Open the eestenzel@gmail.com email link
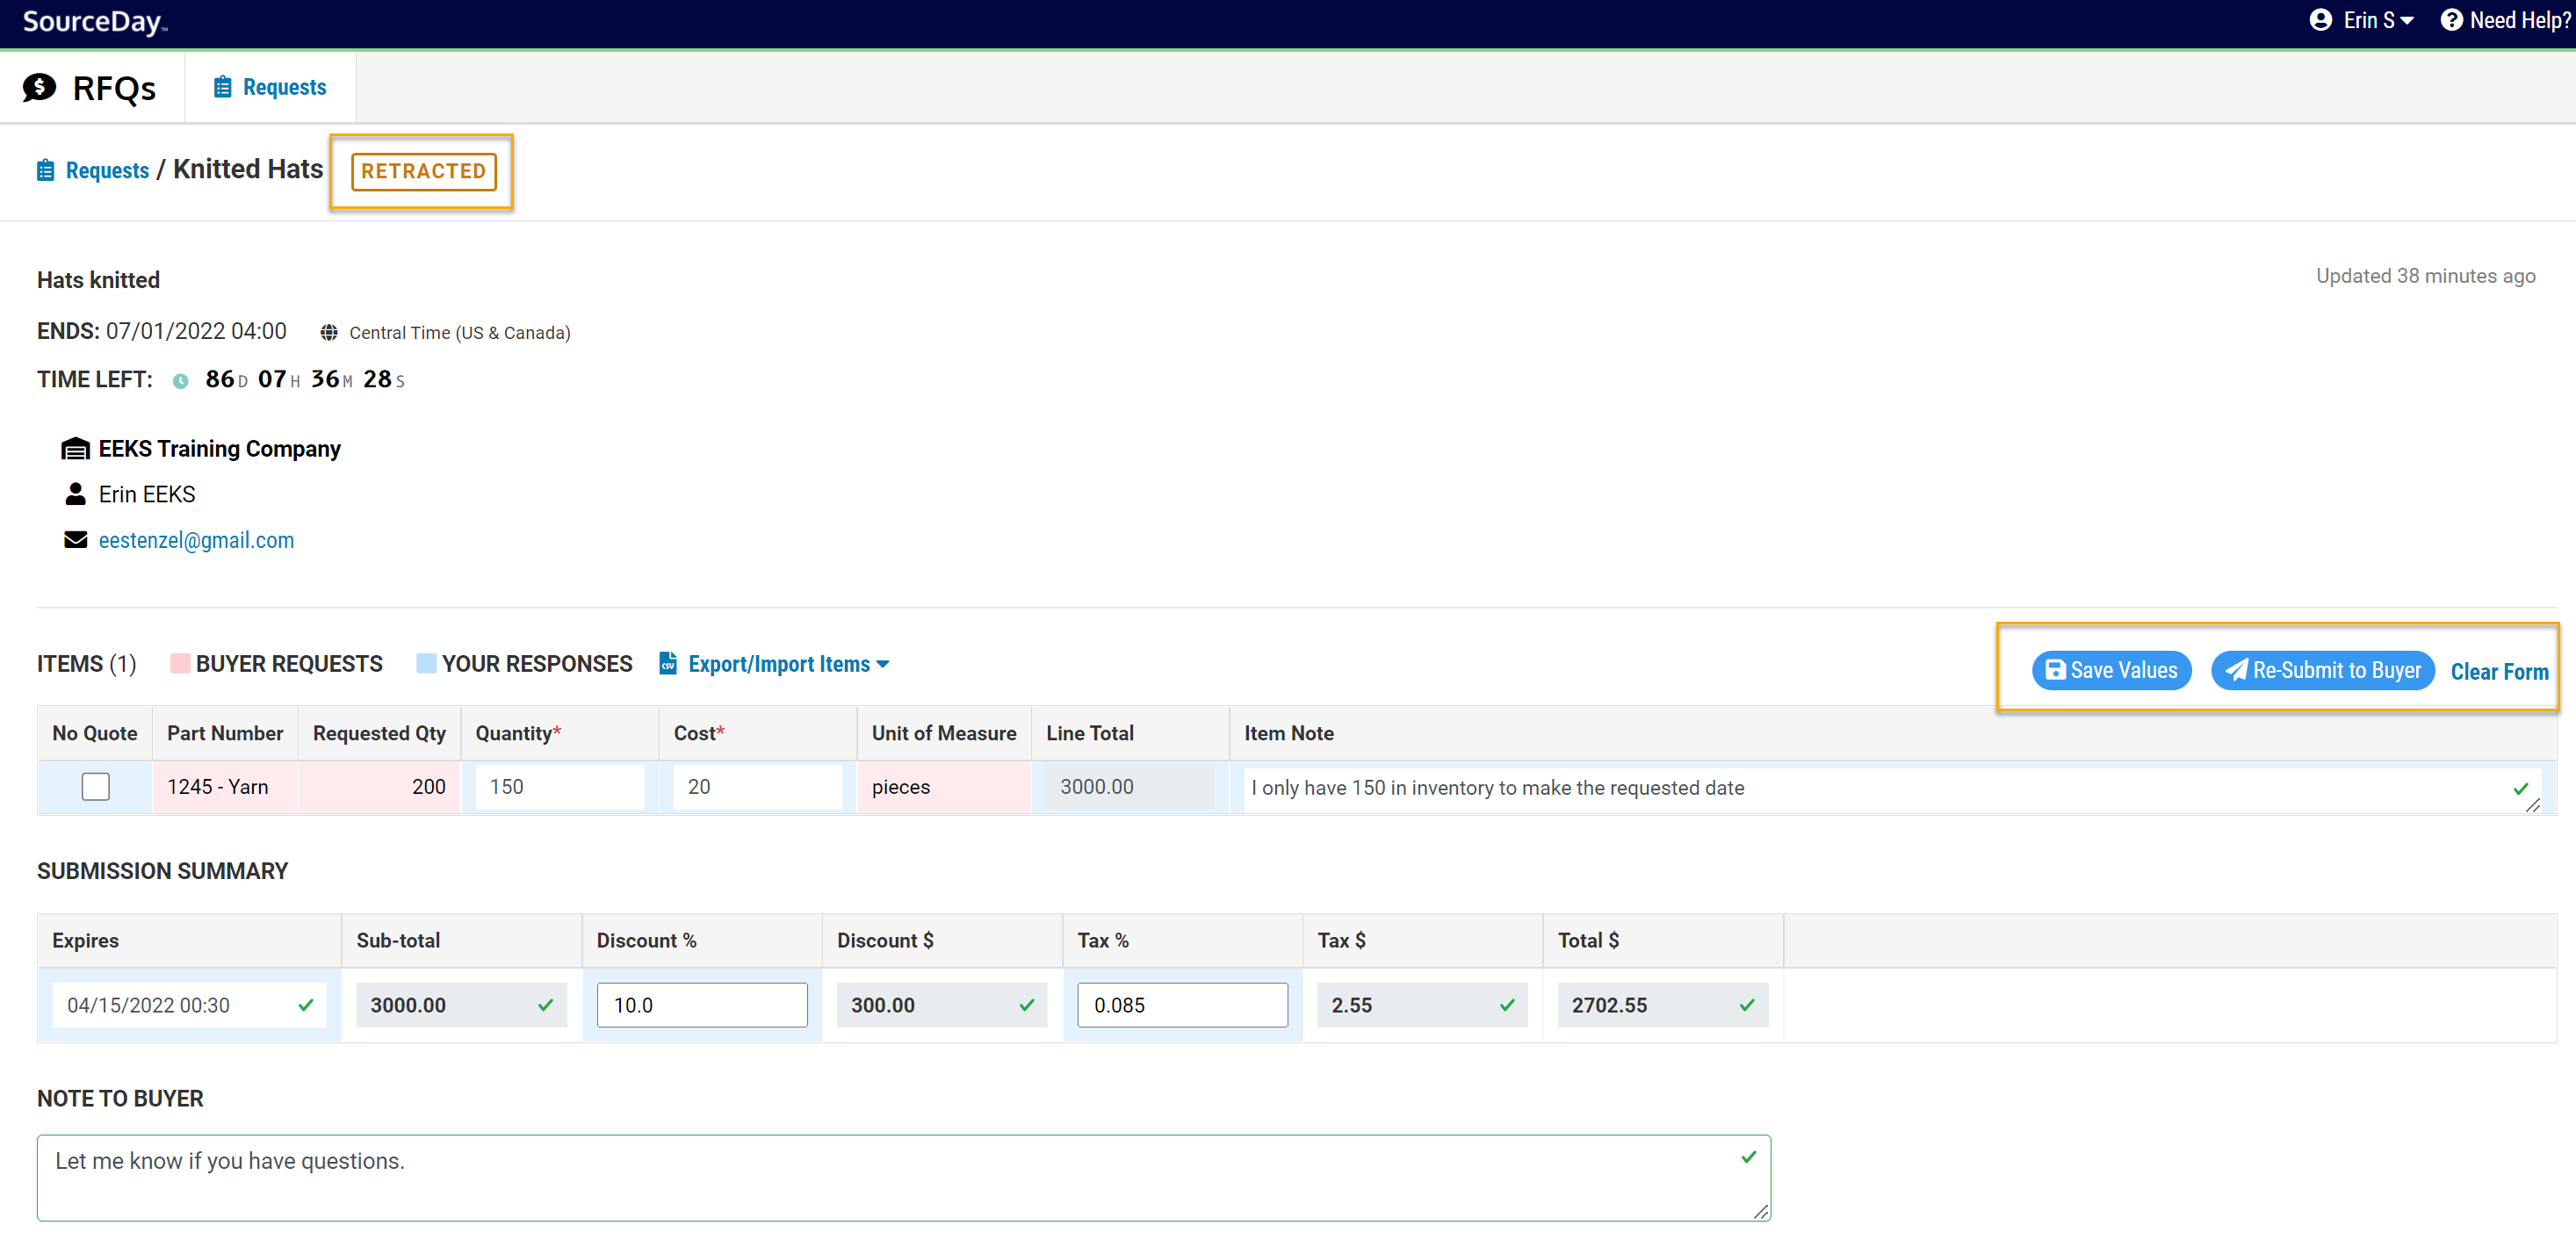Image resolution: width=2576 pixels, height=1240 pixels. tap(196, 540)
